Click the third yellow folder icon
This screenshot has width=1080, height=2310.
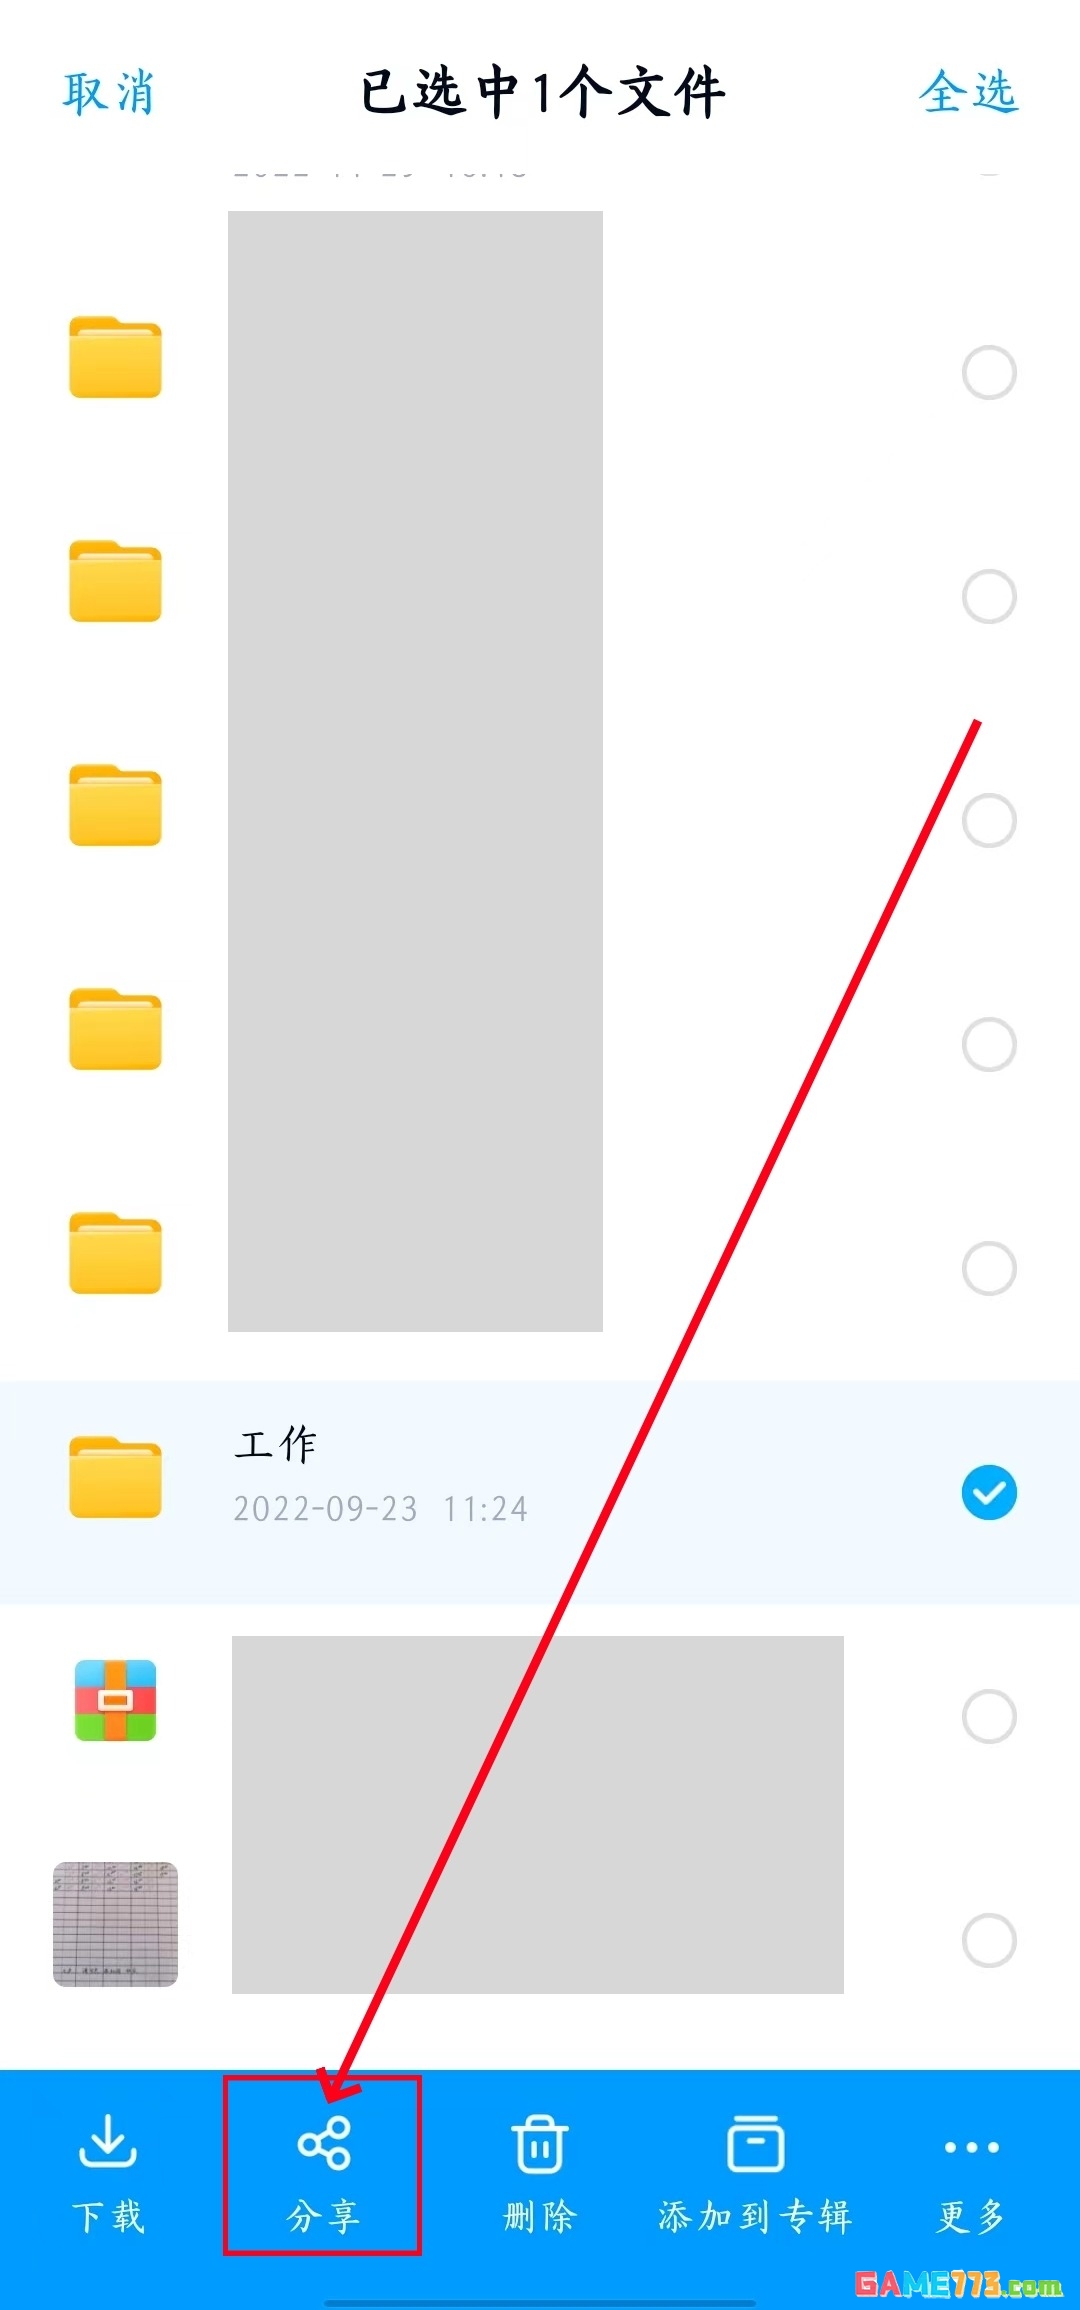coord(115,805)
